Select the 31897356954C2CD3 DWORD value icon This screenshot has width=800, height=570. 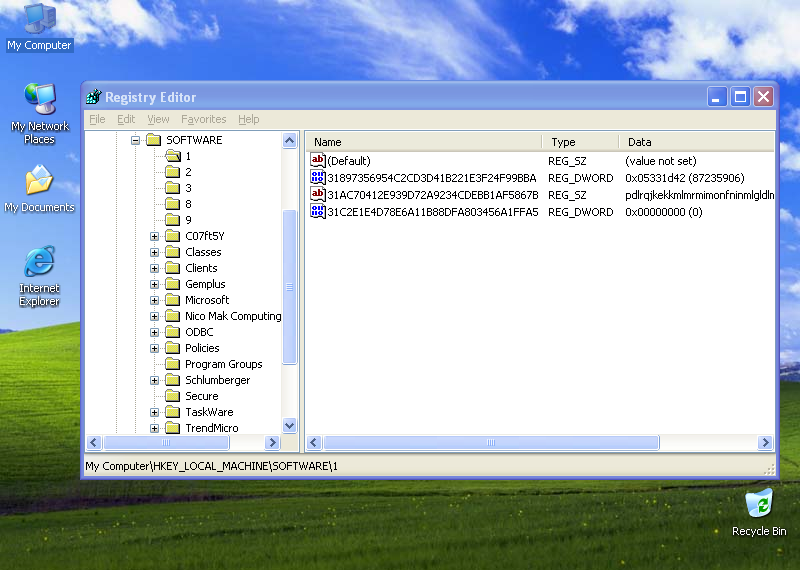317,178
